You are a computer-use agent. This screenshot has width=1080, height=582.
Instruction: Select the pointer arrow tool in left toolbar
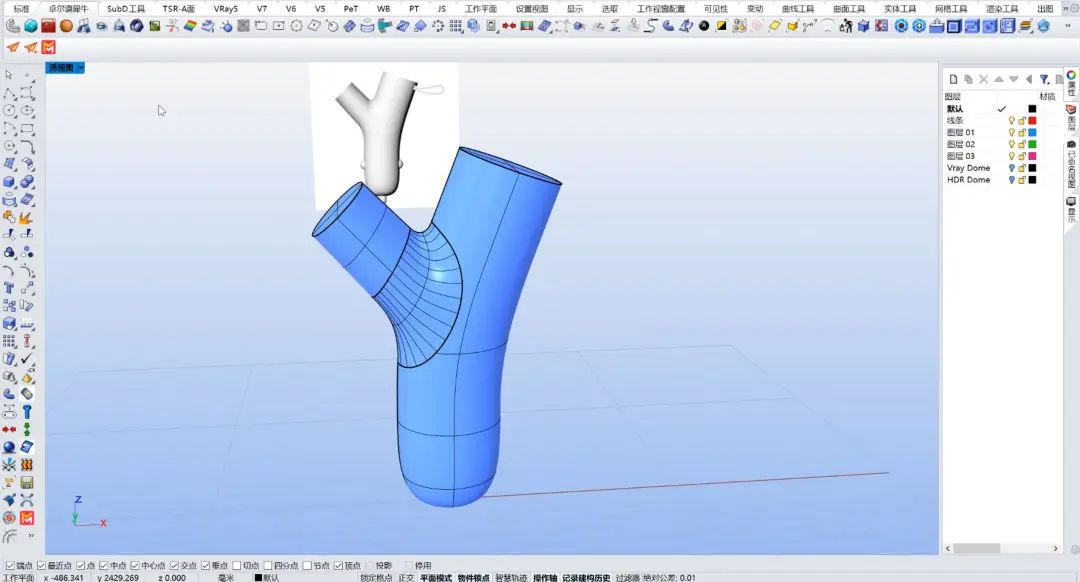[9, 75]
